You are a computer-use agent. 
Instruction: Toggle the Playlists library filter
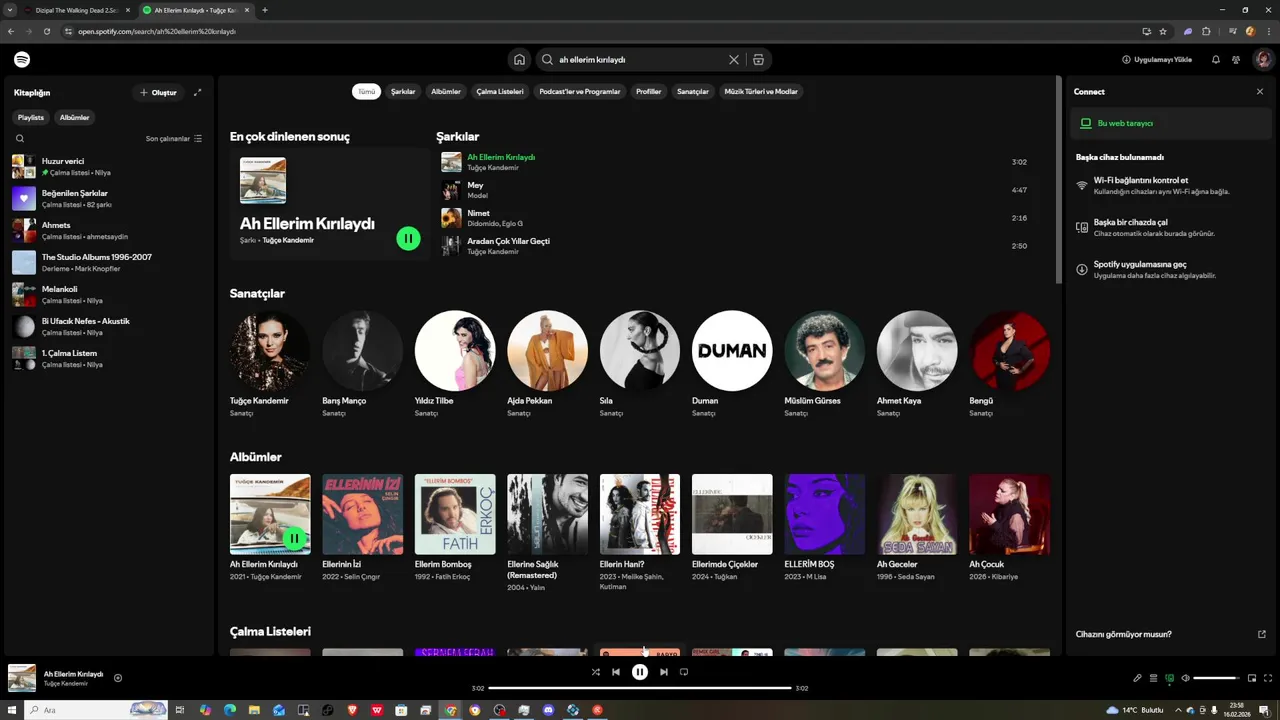[x=31, y=117]
